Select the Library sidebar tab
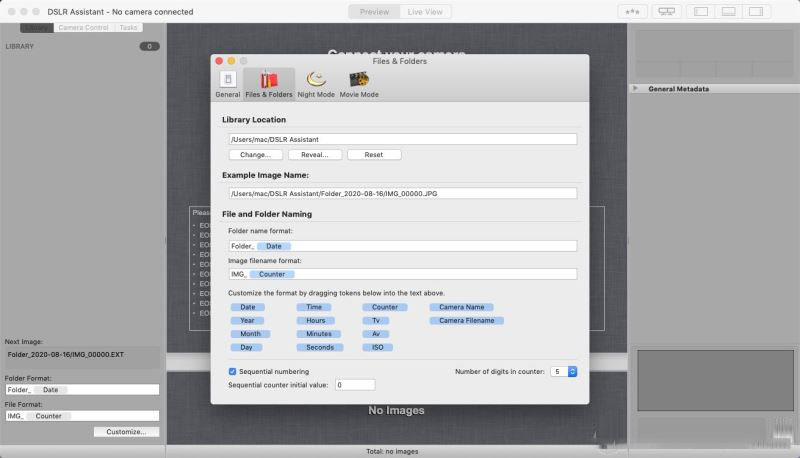The height and width of the screenshot is (458, 800). coord(37,28)
